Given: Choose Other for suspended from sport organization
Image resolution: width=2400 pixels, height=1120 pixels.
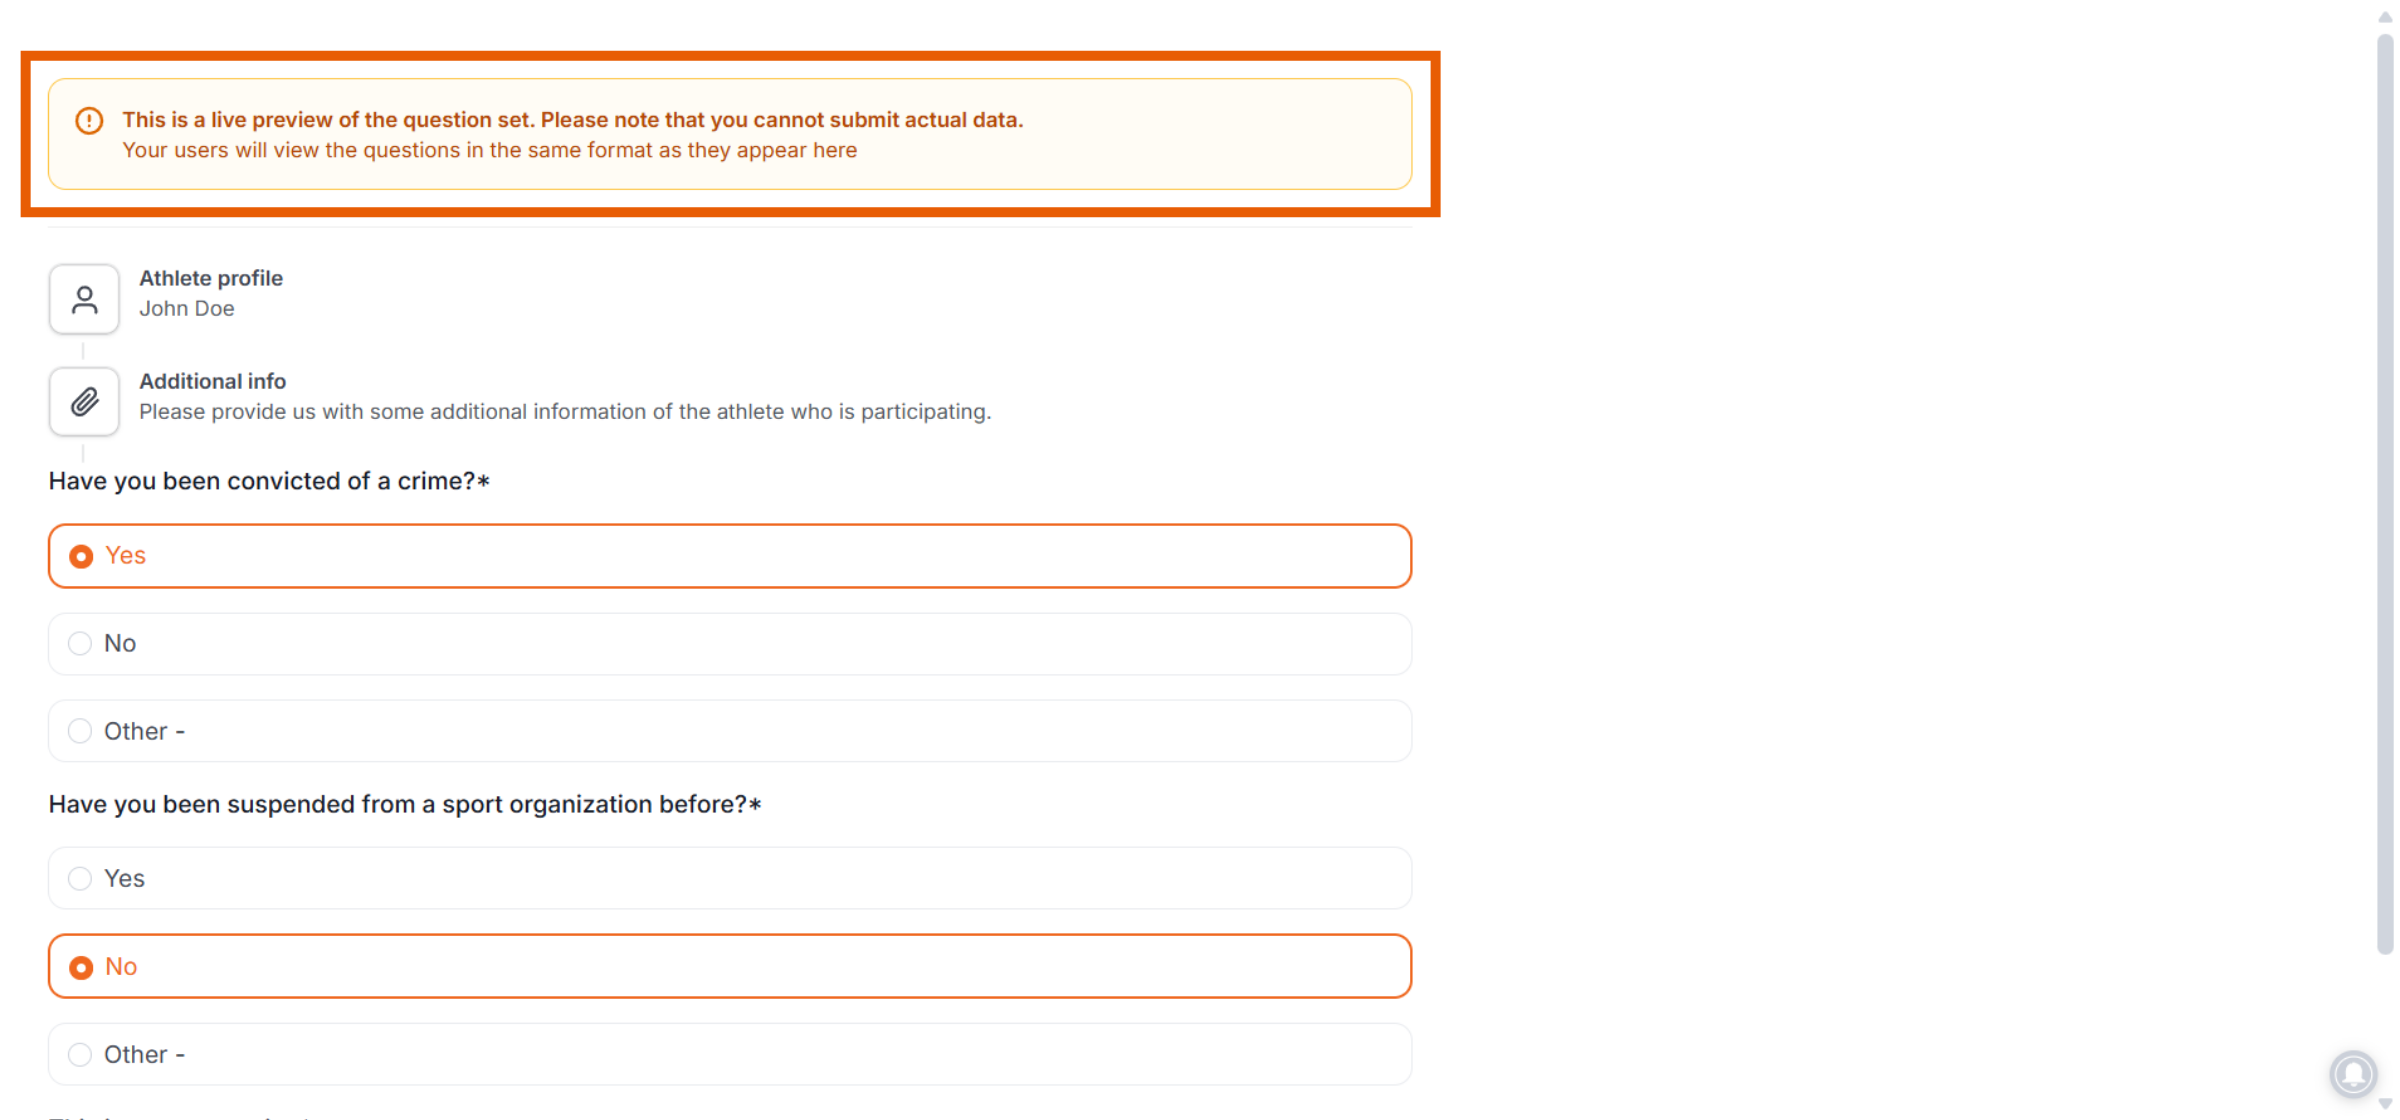Looking at the screenshot, I should pyautogui.click(x=730, y=1054).
